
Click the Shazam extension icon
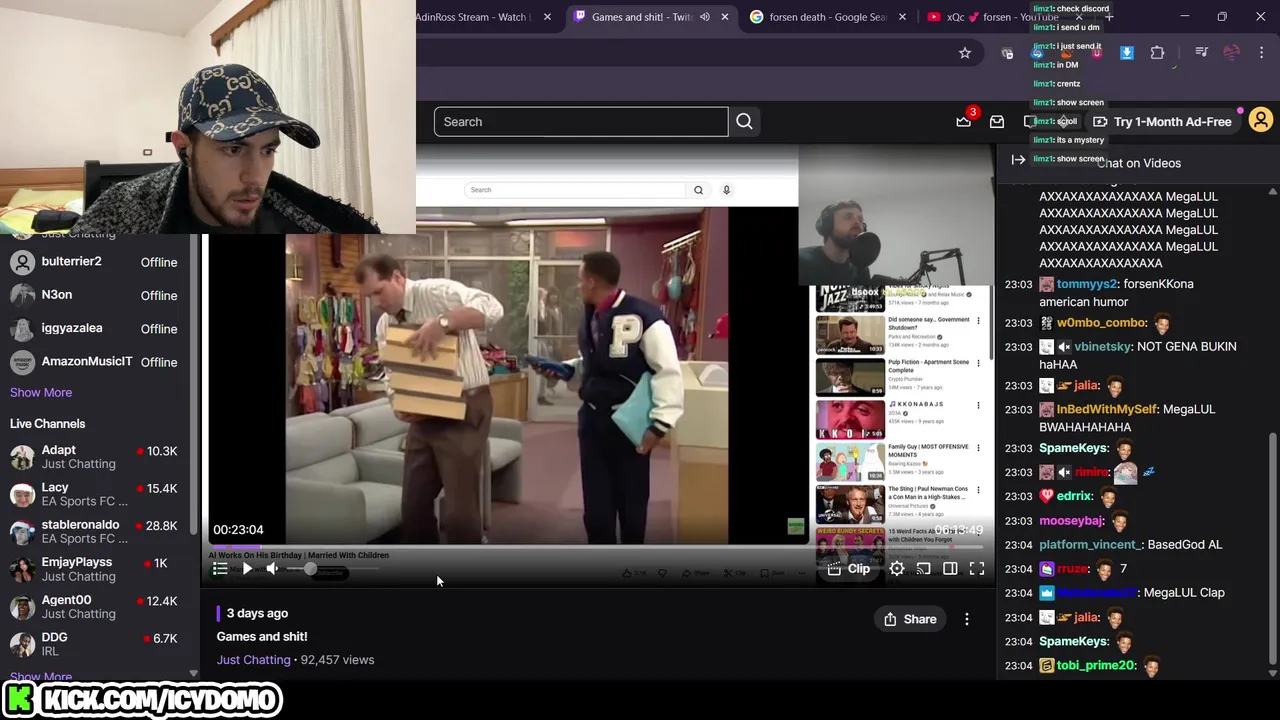(1037, 53)
